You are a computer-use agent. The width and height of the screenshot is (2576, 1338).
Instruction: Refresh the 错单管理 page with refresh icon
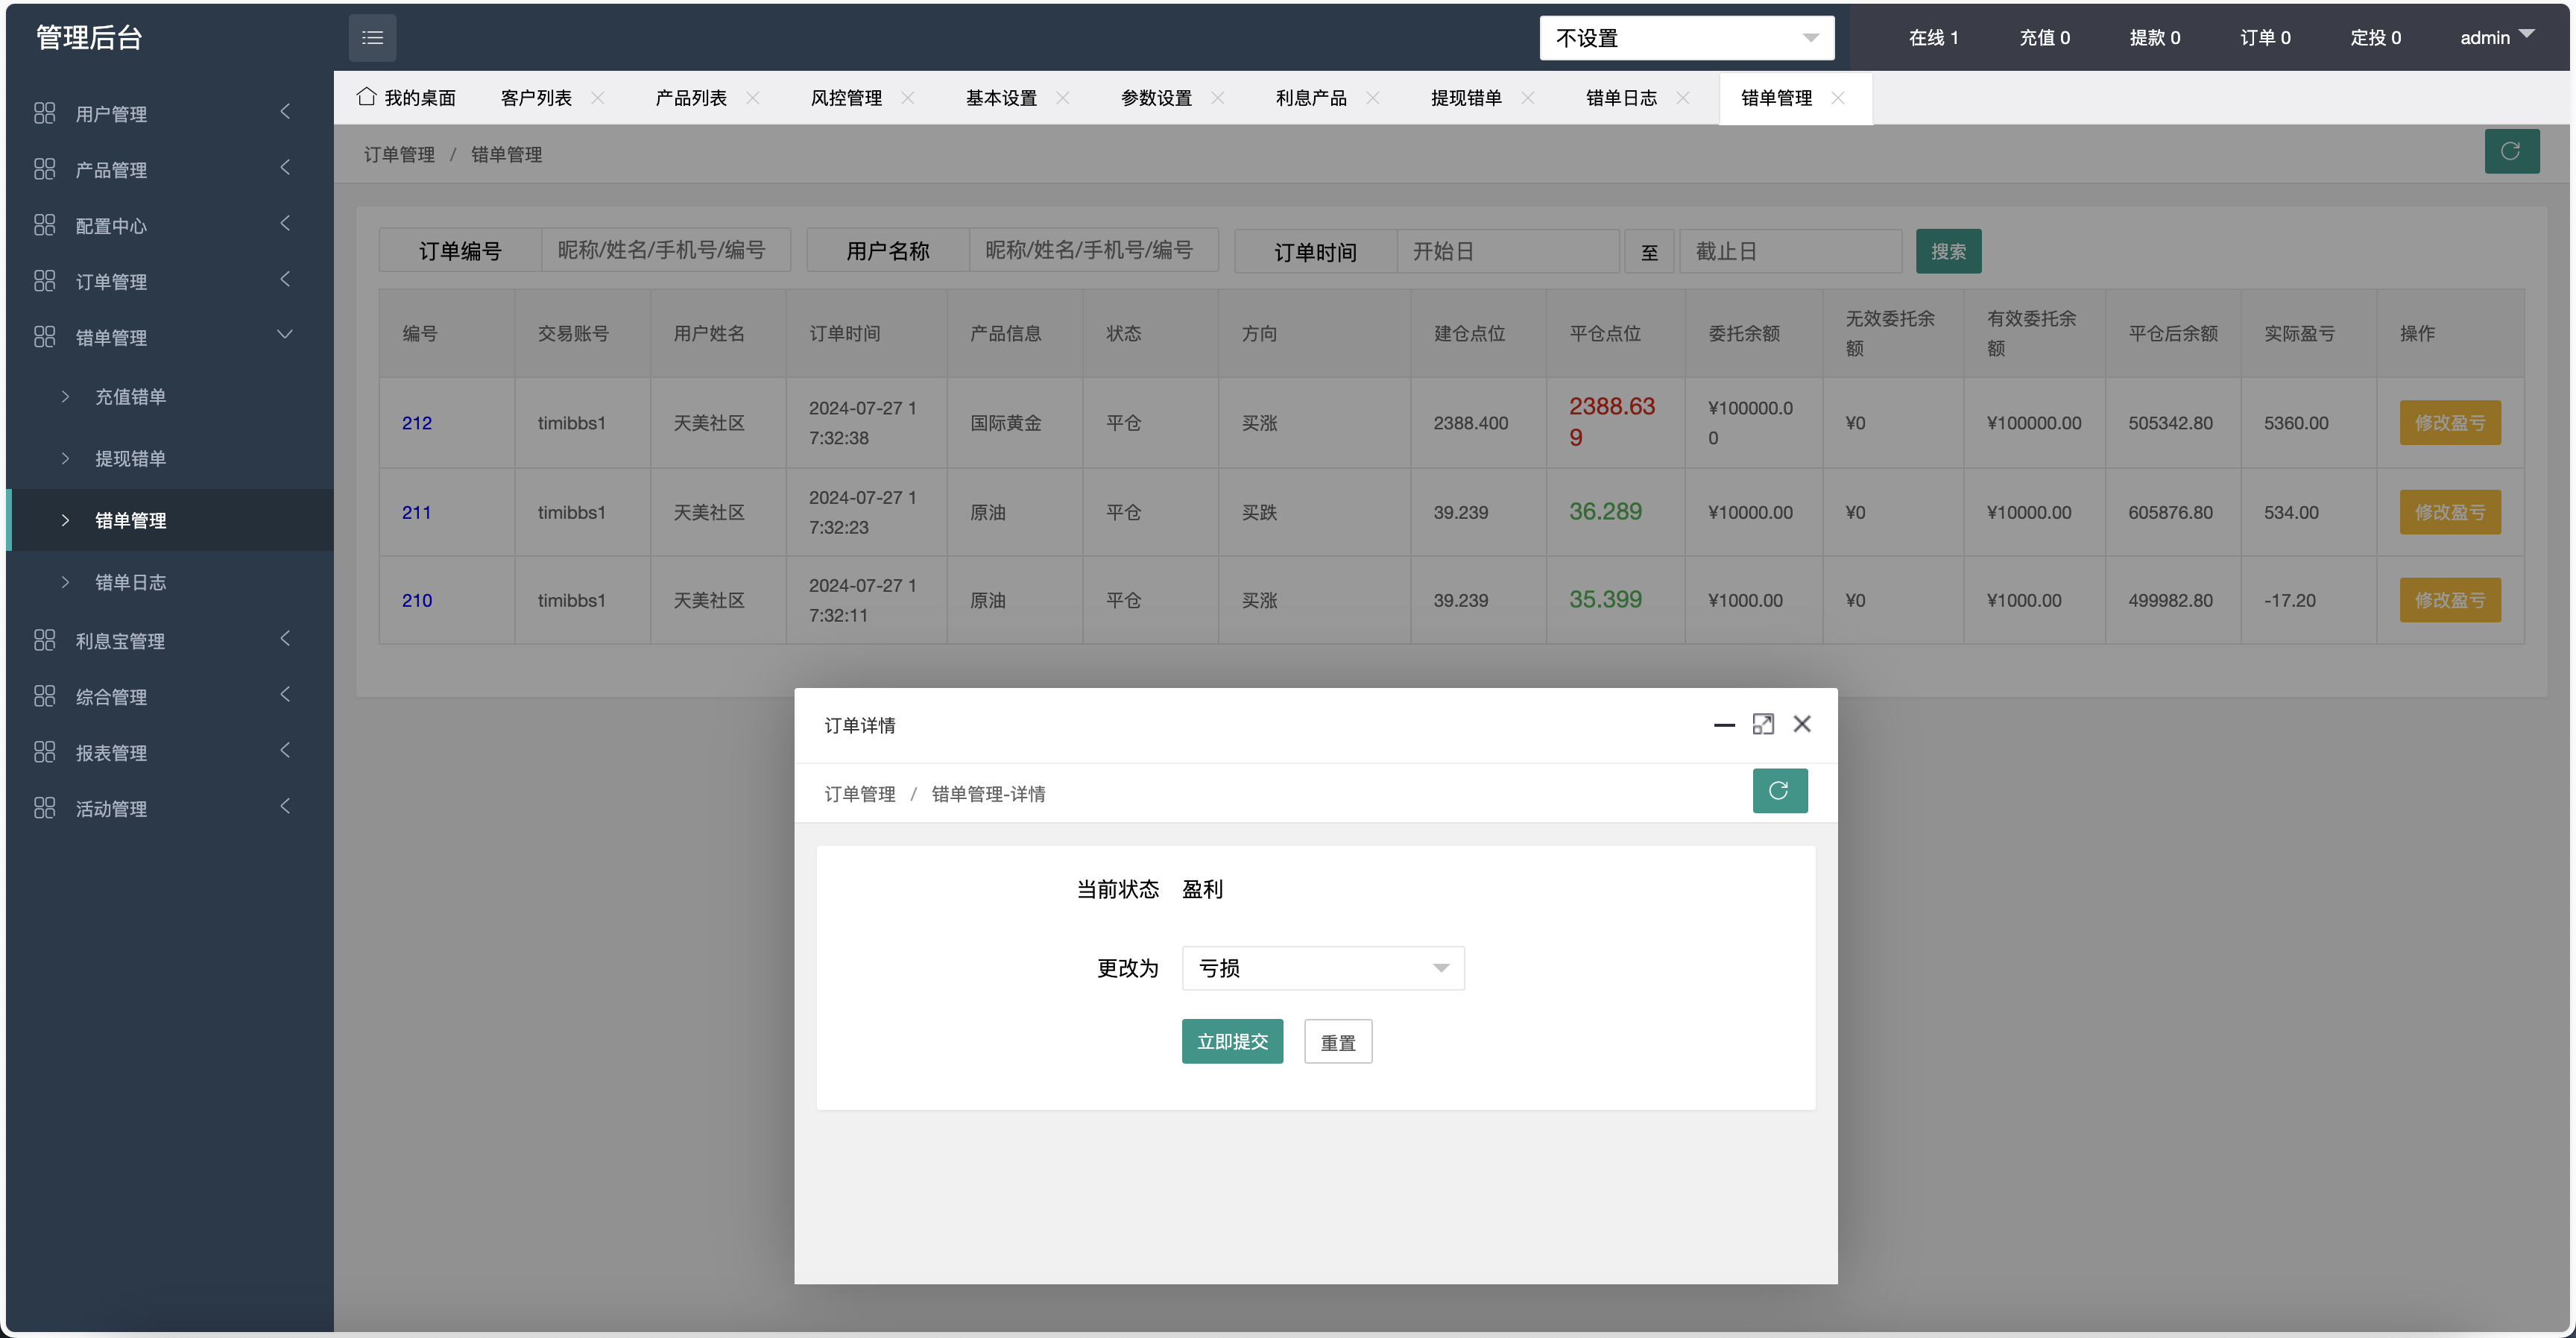(2512, 151)
